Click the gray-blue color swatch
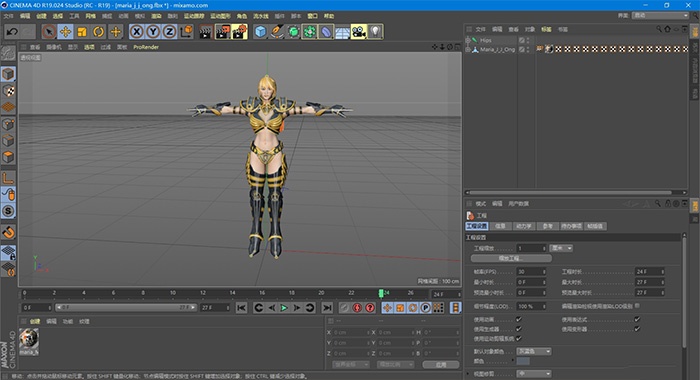This screenshot has height=380, width=700. click(x=523, y=361)
